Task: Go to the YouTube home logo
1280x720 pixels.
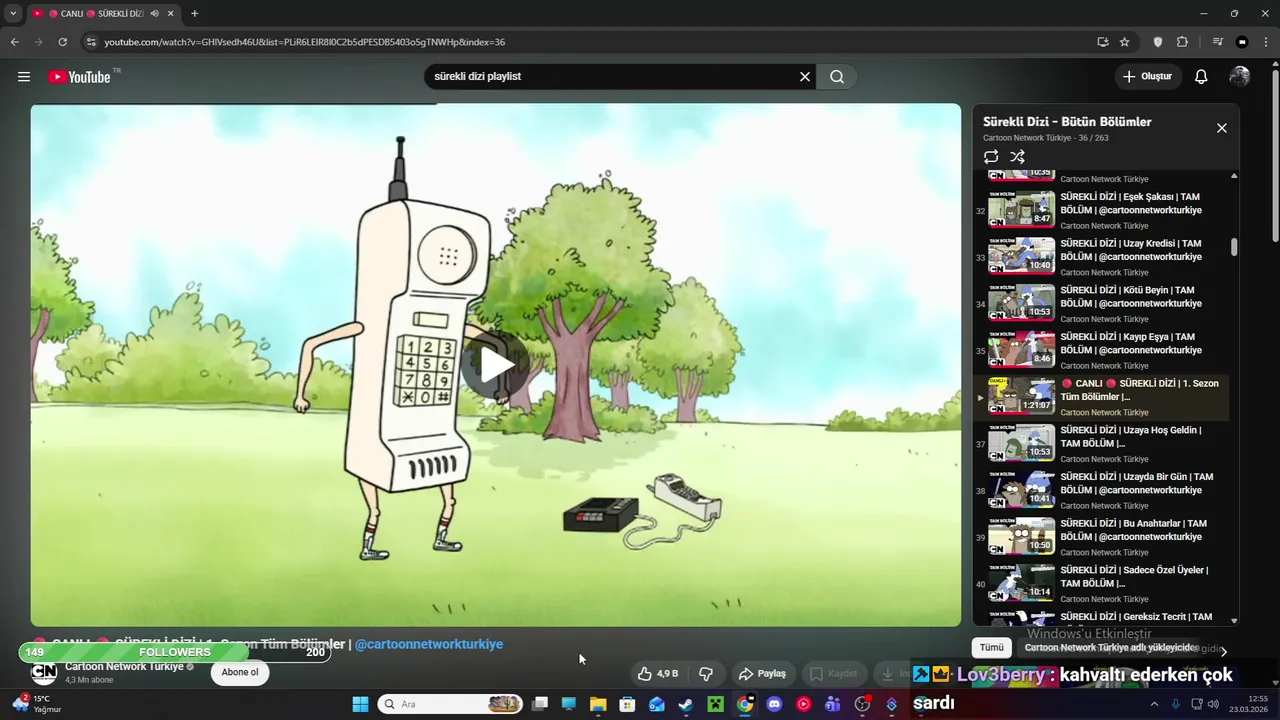Action: 79,77
